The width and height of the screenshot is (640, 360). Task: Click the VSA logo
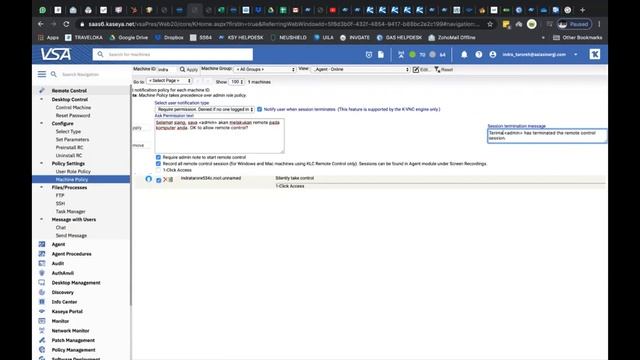point(56,54)
